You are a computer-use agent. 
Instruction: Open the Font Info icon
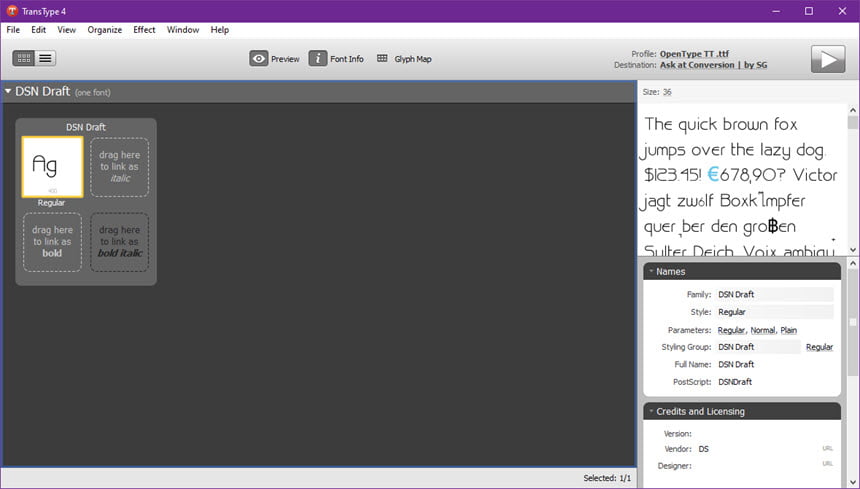(318, 59)
